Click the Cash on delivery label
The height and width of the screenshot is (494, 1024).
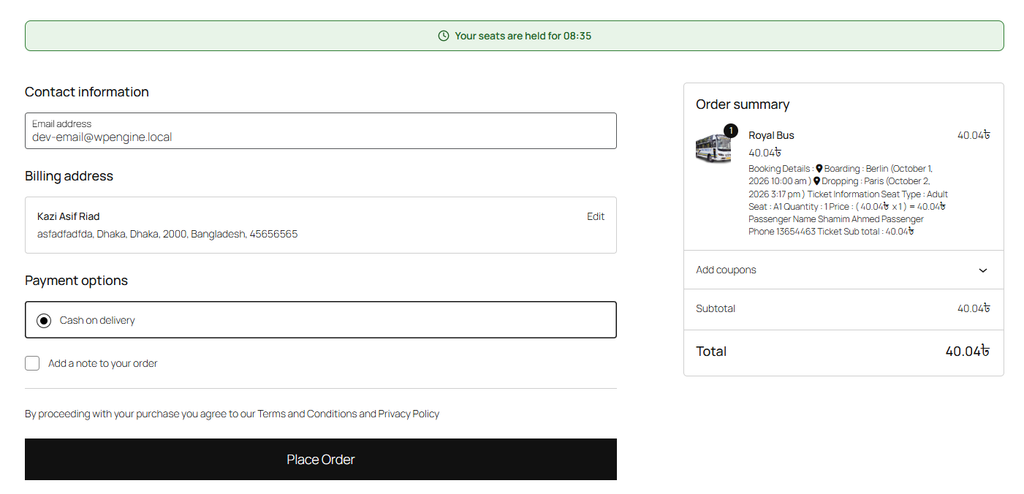coord(97,320)
